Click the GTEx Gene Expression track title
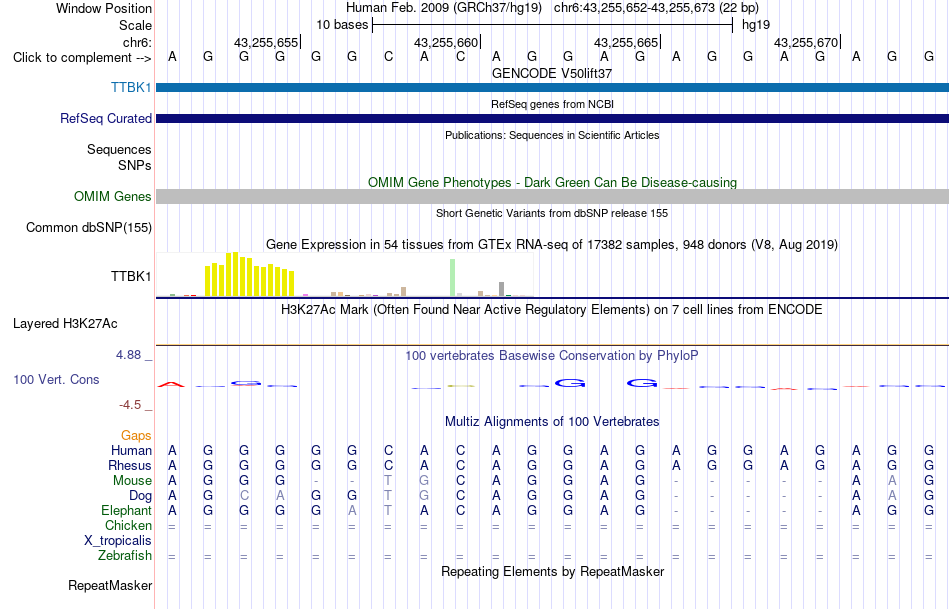Viewport: 950px width, 609px height. (x=552, y=245)
